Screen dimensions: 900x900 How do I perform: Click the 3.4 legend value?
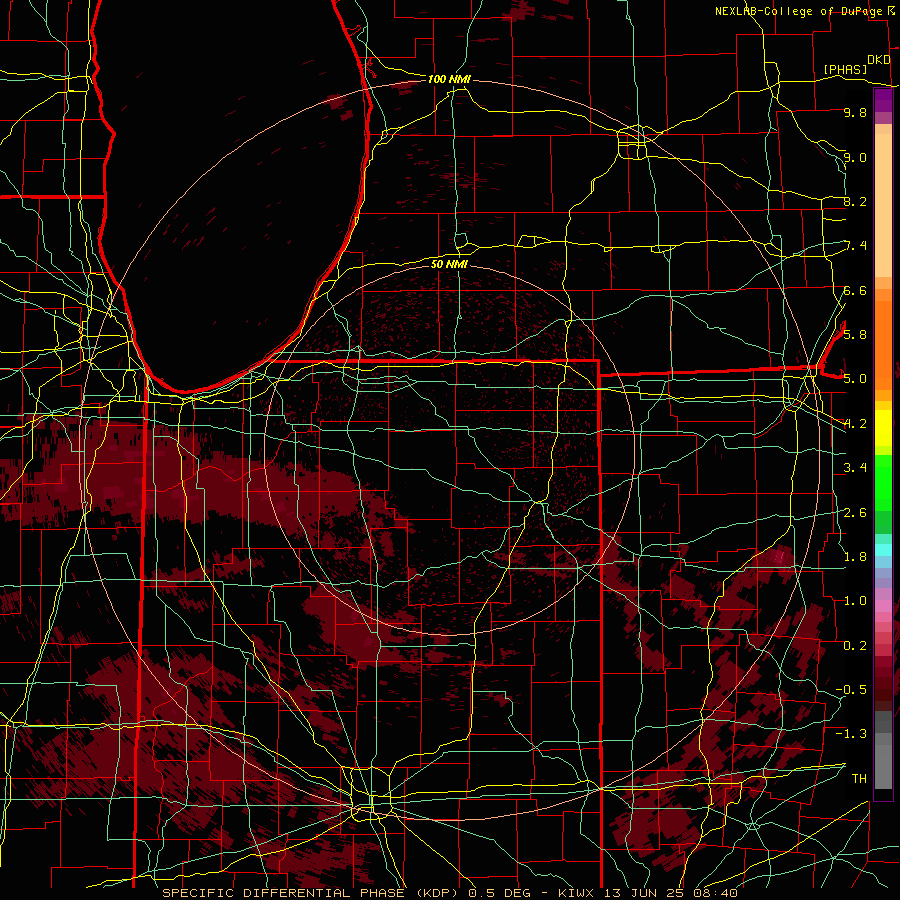[x=855, y=467]
